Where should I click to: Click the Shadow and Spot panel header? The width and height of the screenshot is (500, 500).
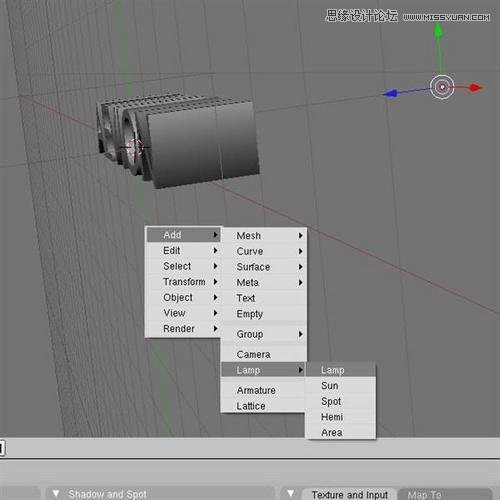(x=160, y=494)
